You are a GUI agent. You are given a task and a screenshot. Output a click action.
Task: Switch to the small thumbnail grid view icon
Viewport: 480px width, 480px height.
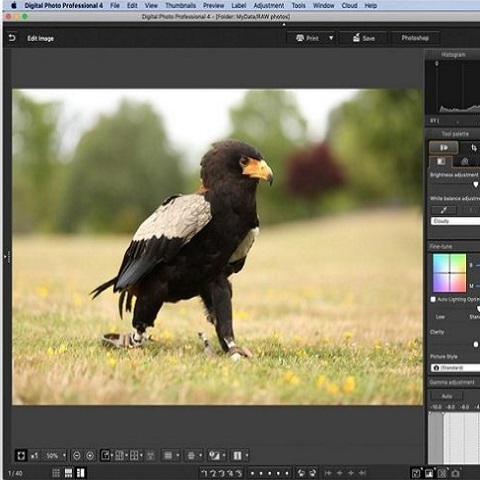pos(56,473)
